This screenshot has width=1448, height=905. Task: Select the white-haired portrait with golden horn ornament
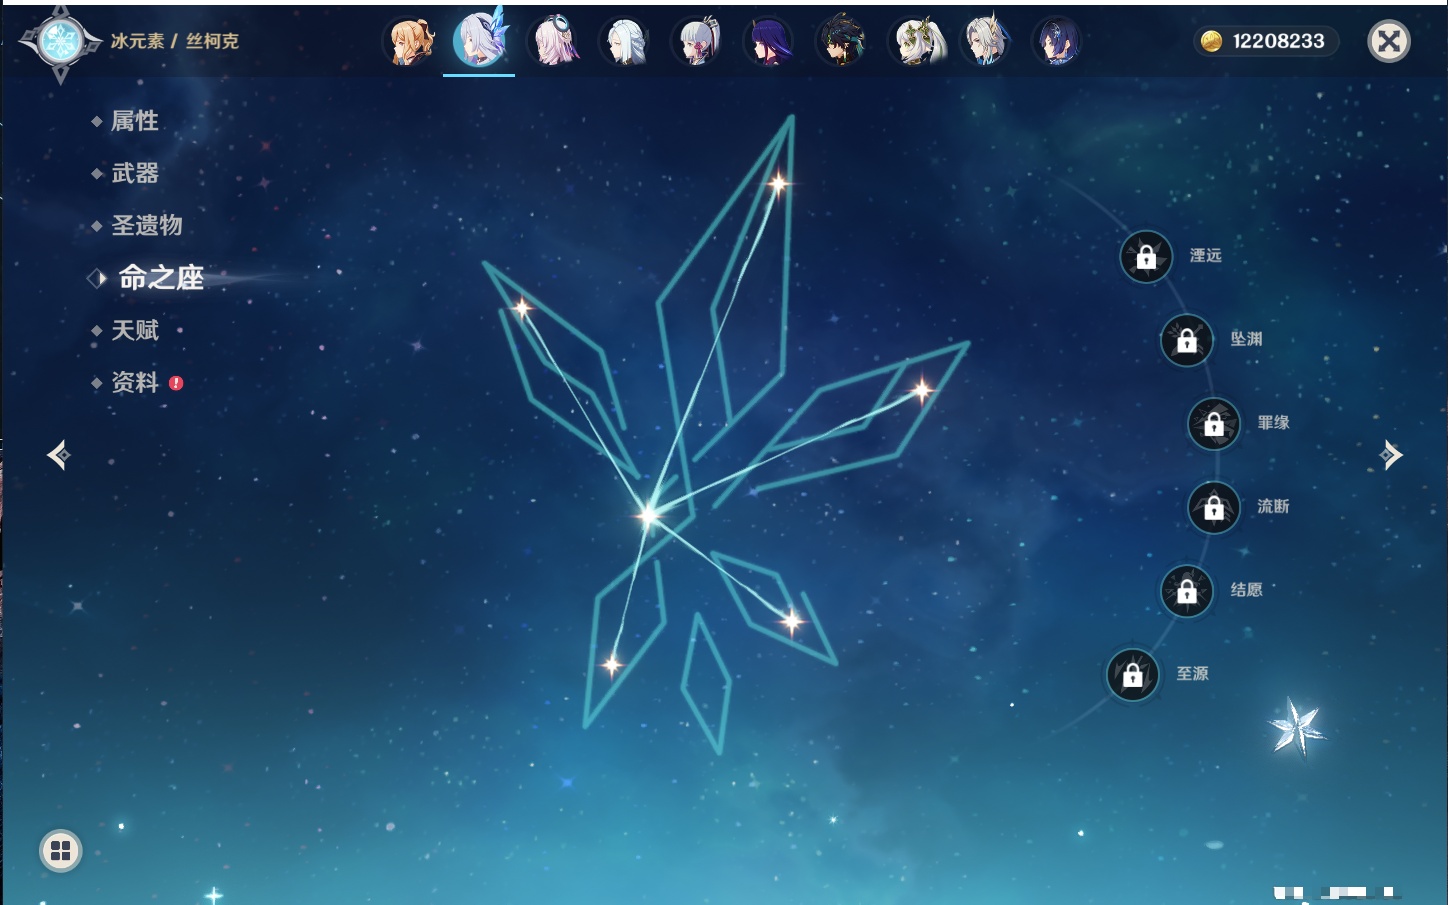coord(986,41)
